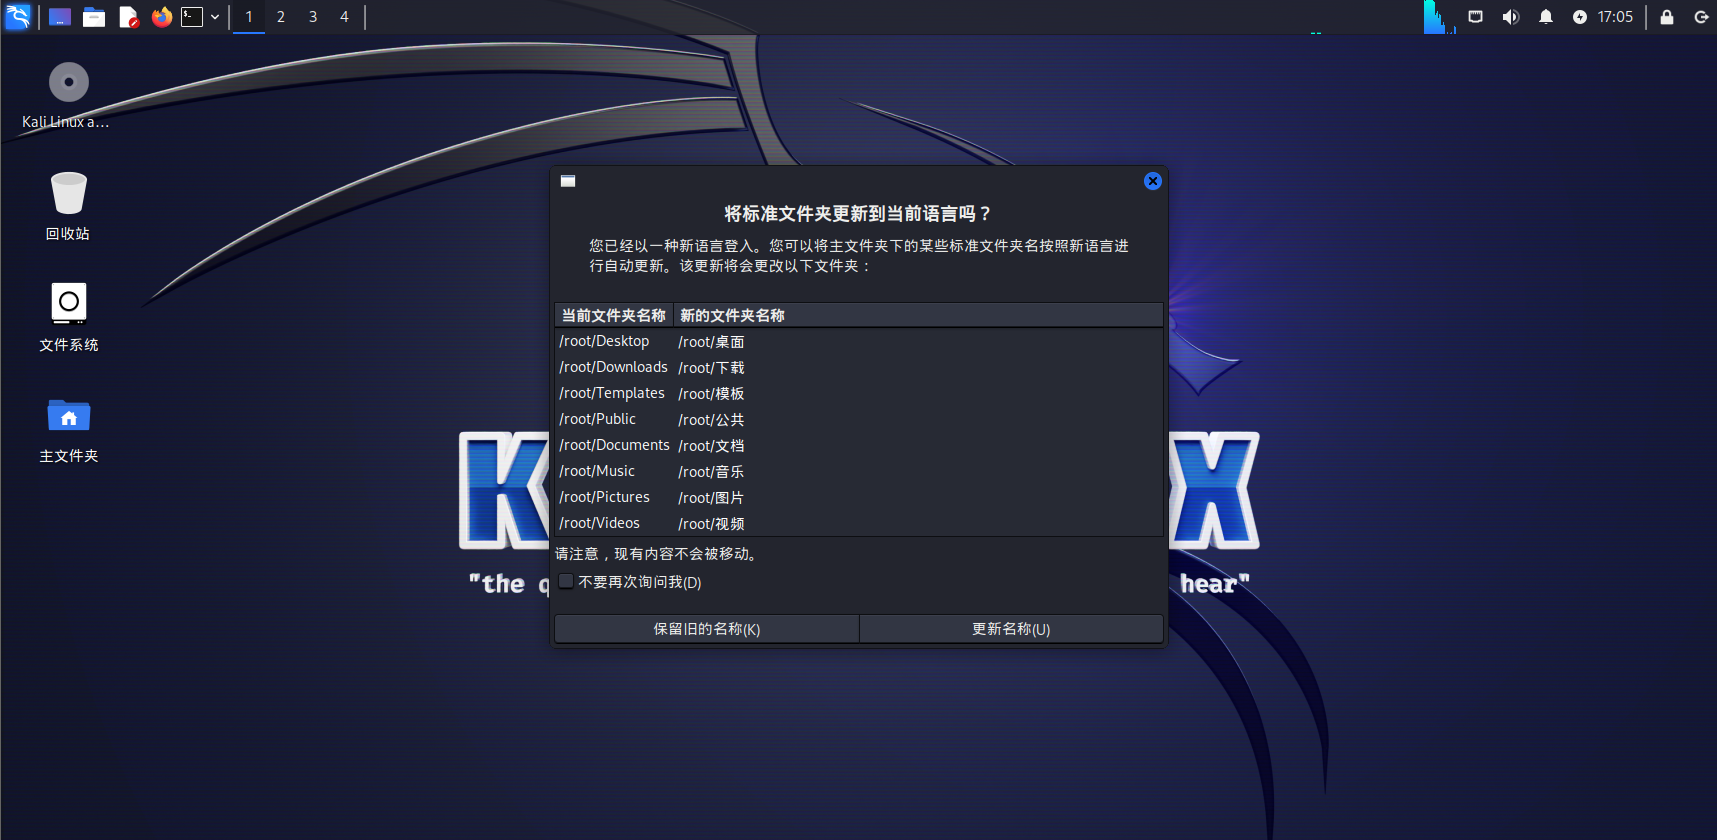Click the volume speaker icon
Screen dimensions: 1717x840
[1511, 17]
